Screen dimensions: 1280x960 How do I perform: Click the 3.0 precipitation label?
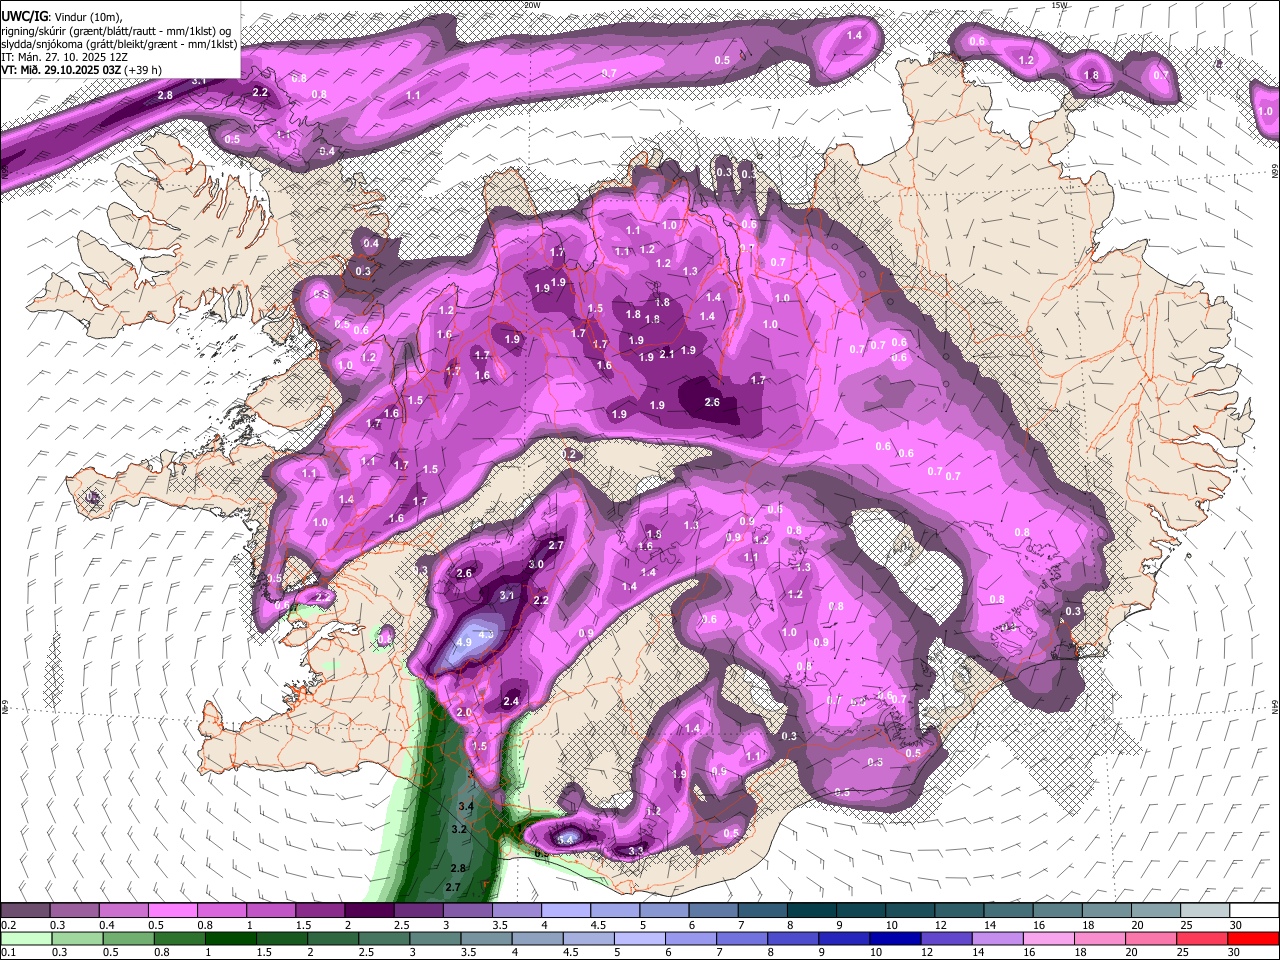click(x=536, y=565)
